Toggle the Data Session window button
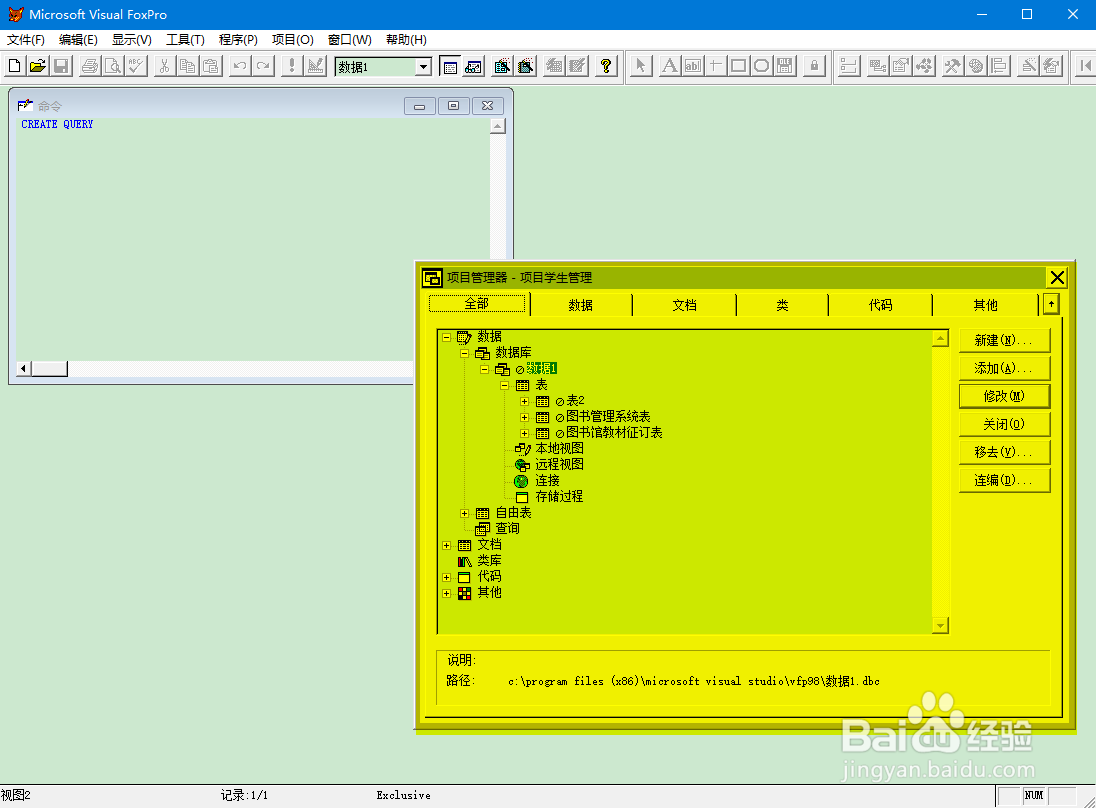Viewport: 1096px width, 808px height. tap(473, 66)
